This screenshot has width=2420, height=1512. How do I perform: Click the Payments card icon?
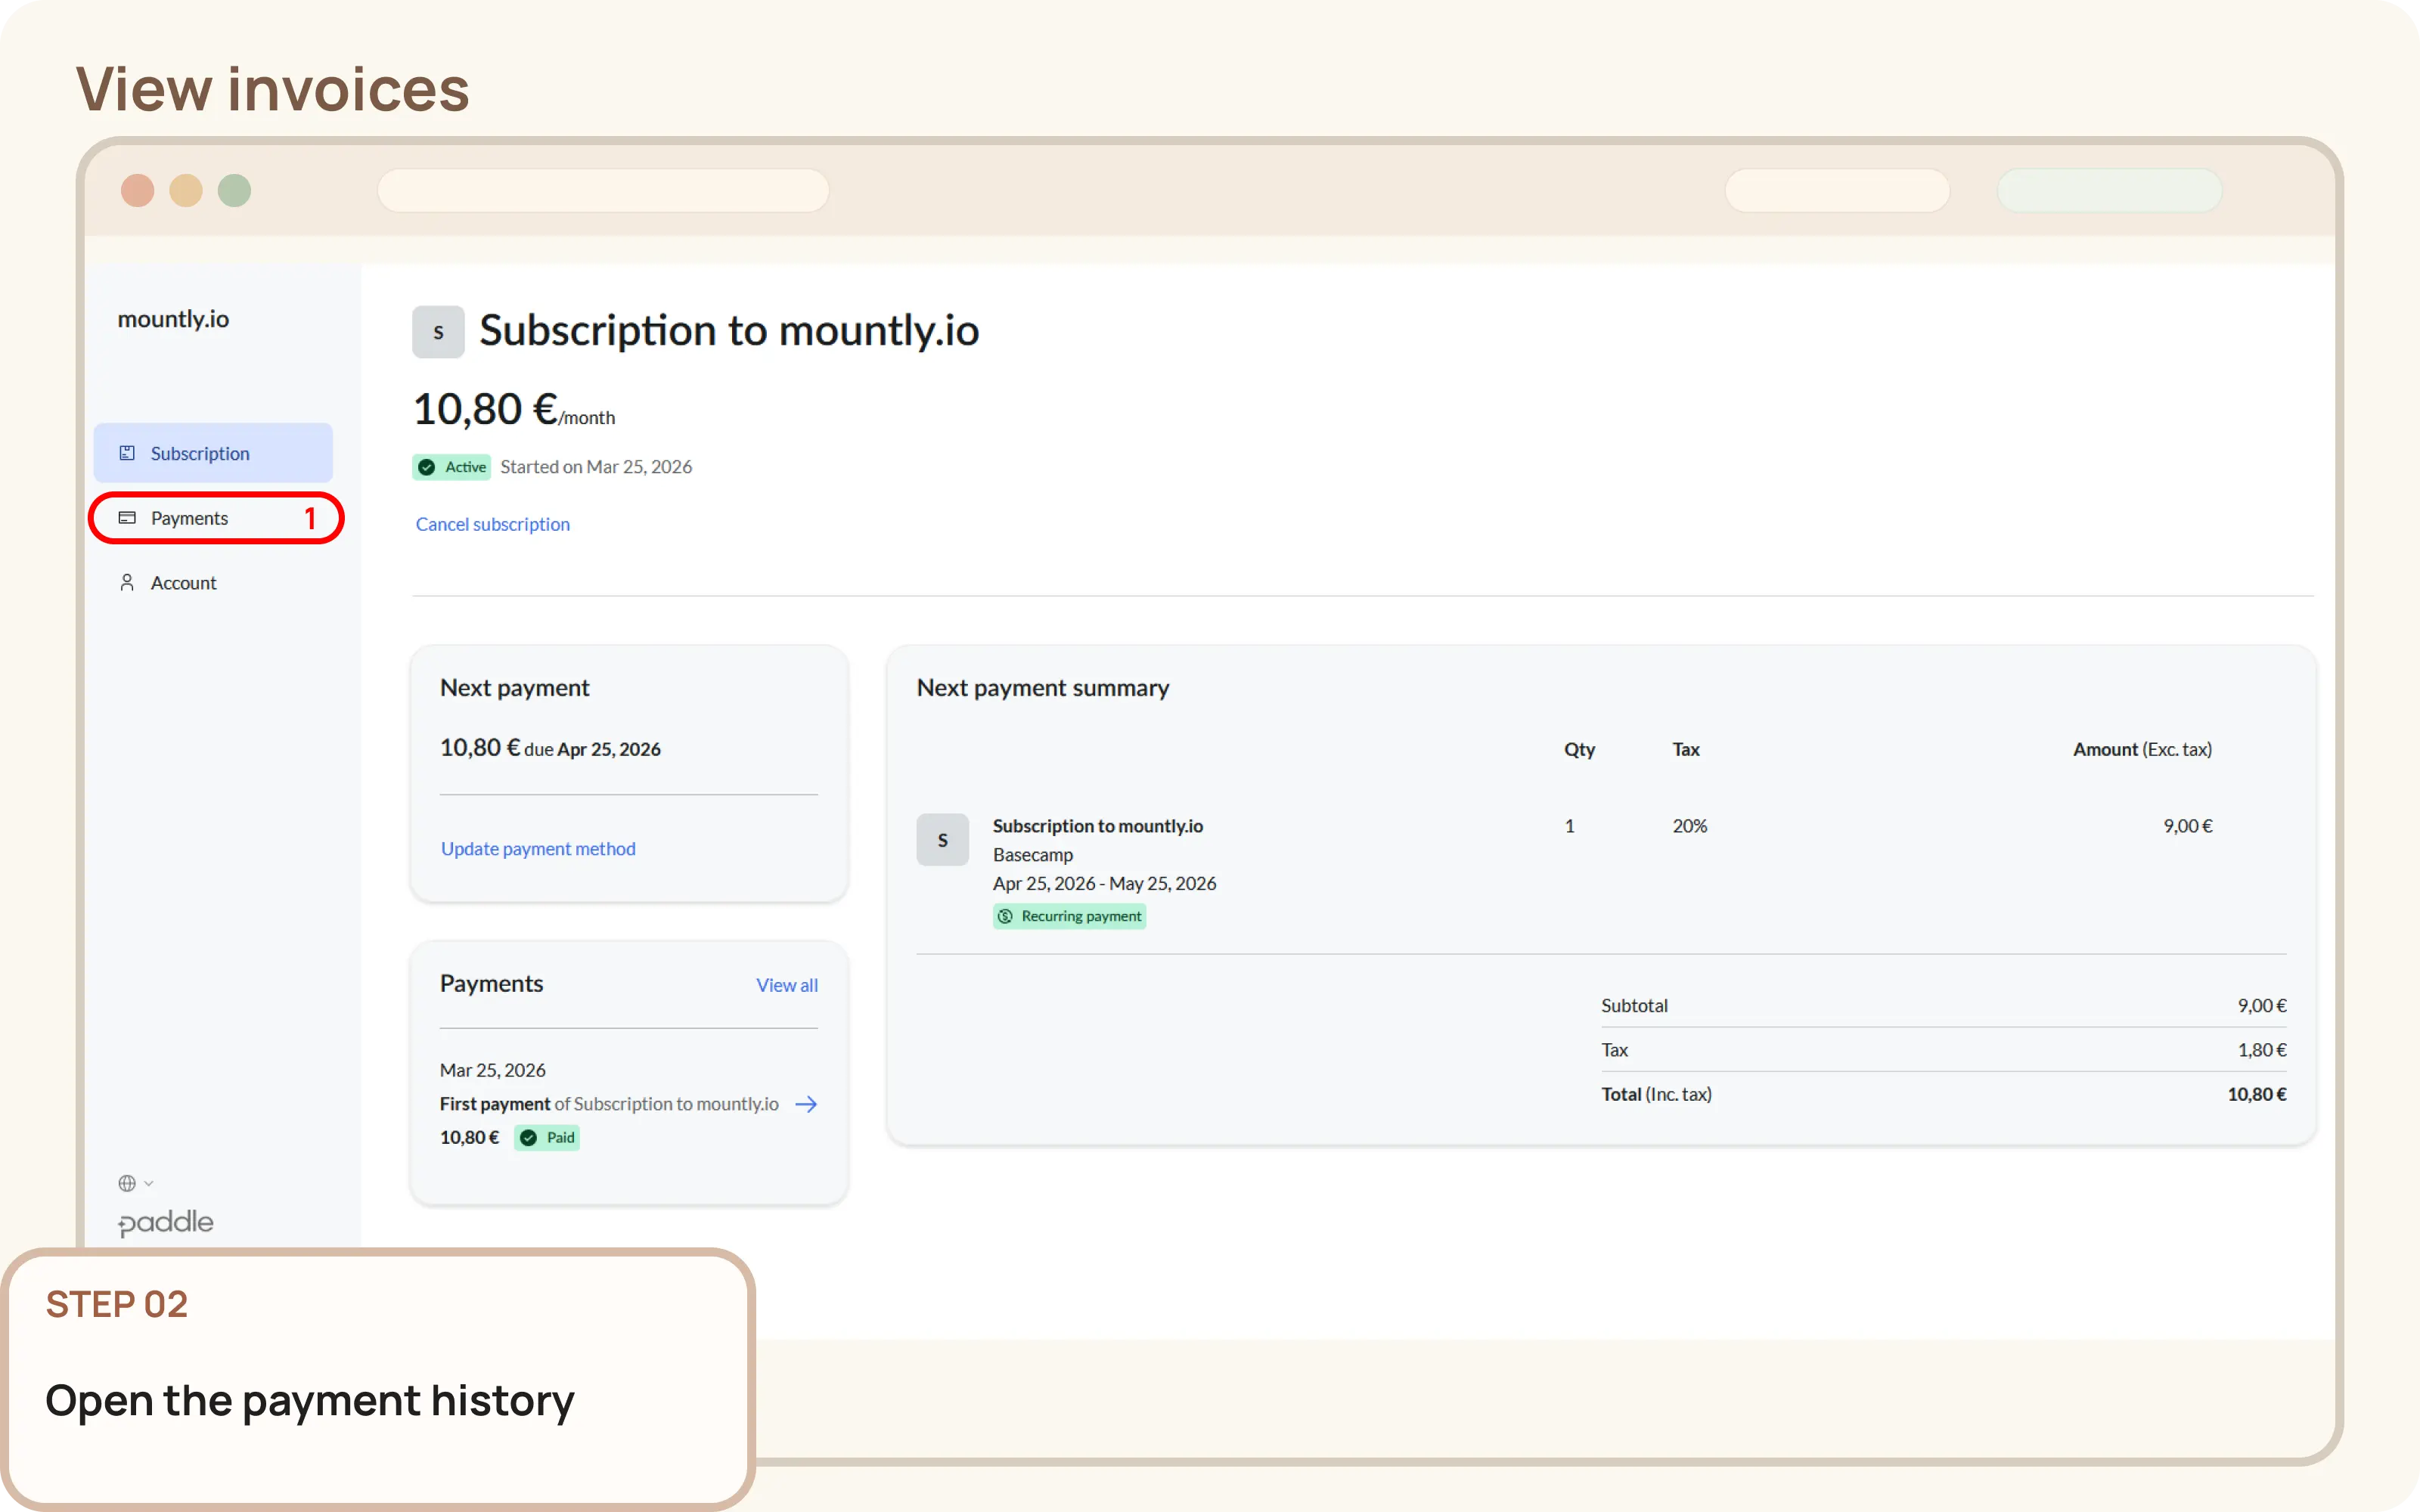coord(127,518)
